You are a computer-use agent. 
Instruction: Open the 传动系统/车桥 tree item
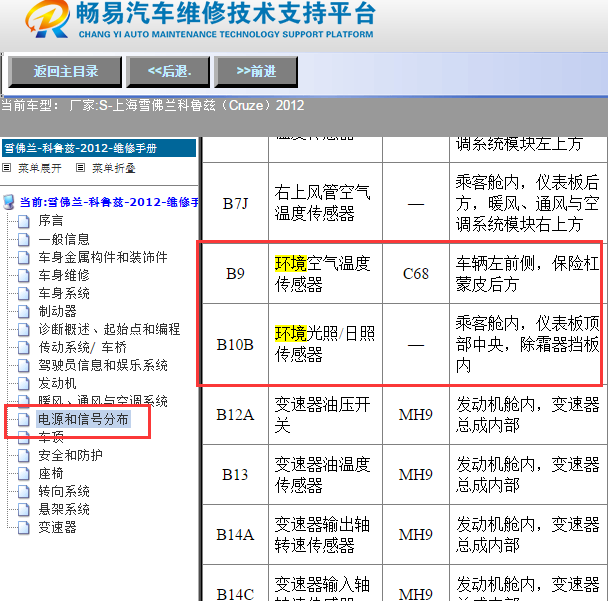(x=82, y=347)
